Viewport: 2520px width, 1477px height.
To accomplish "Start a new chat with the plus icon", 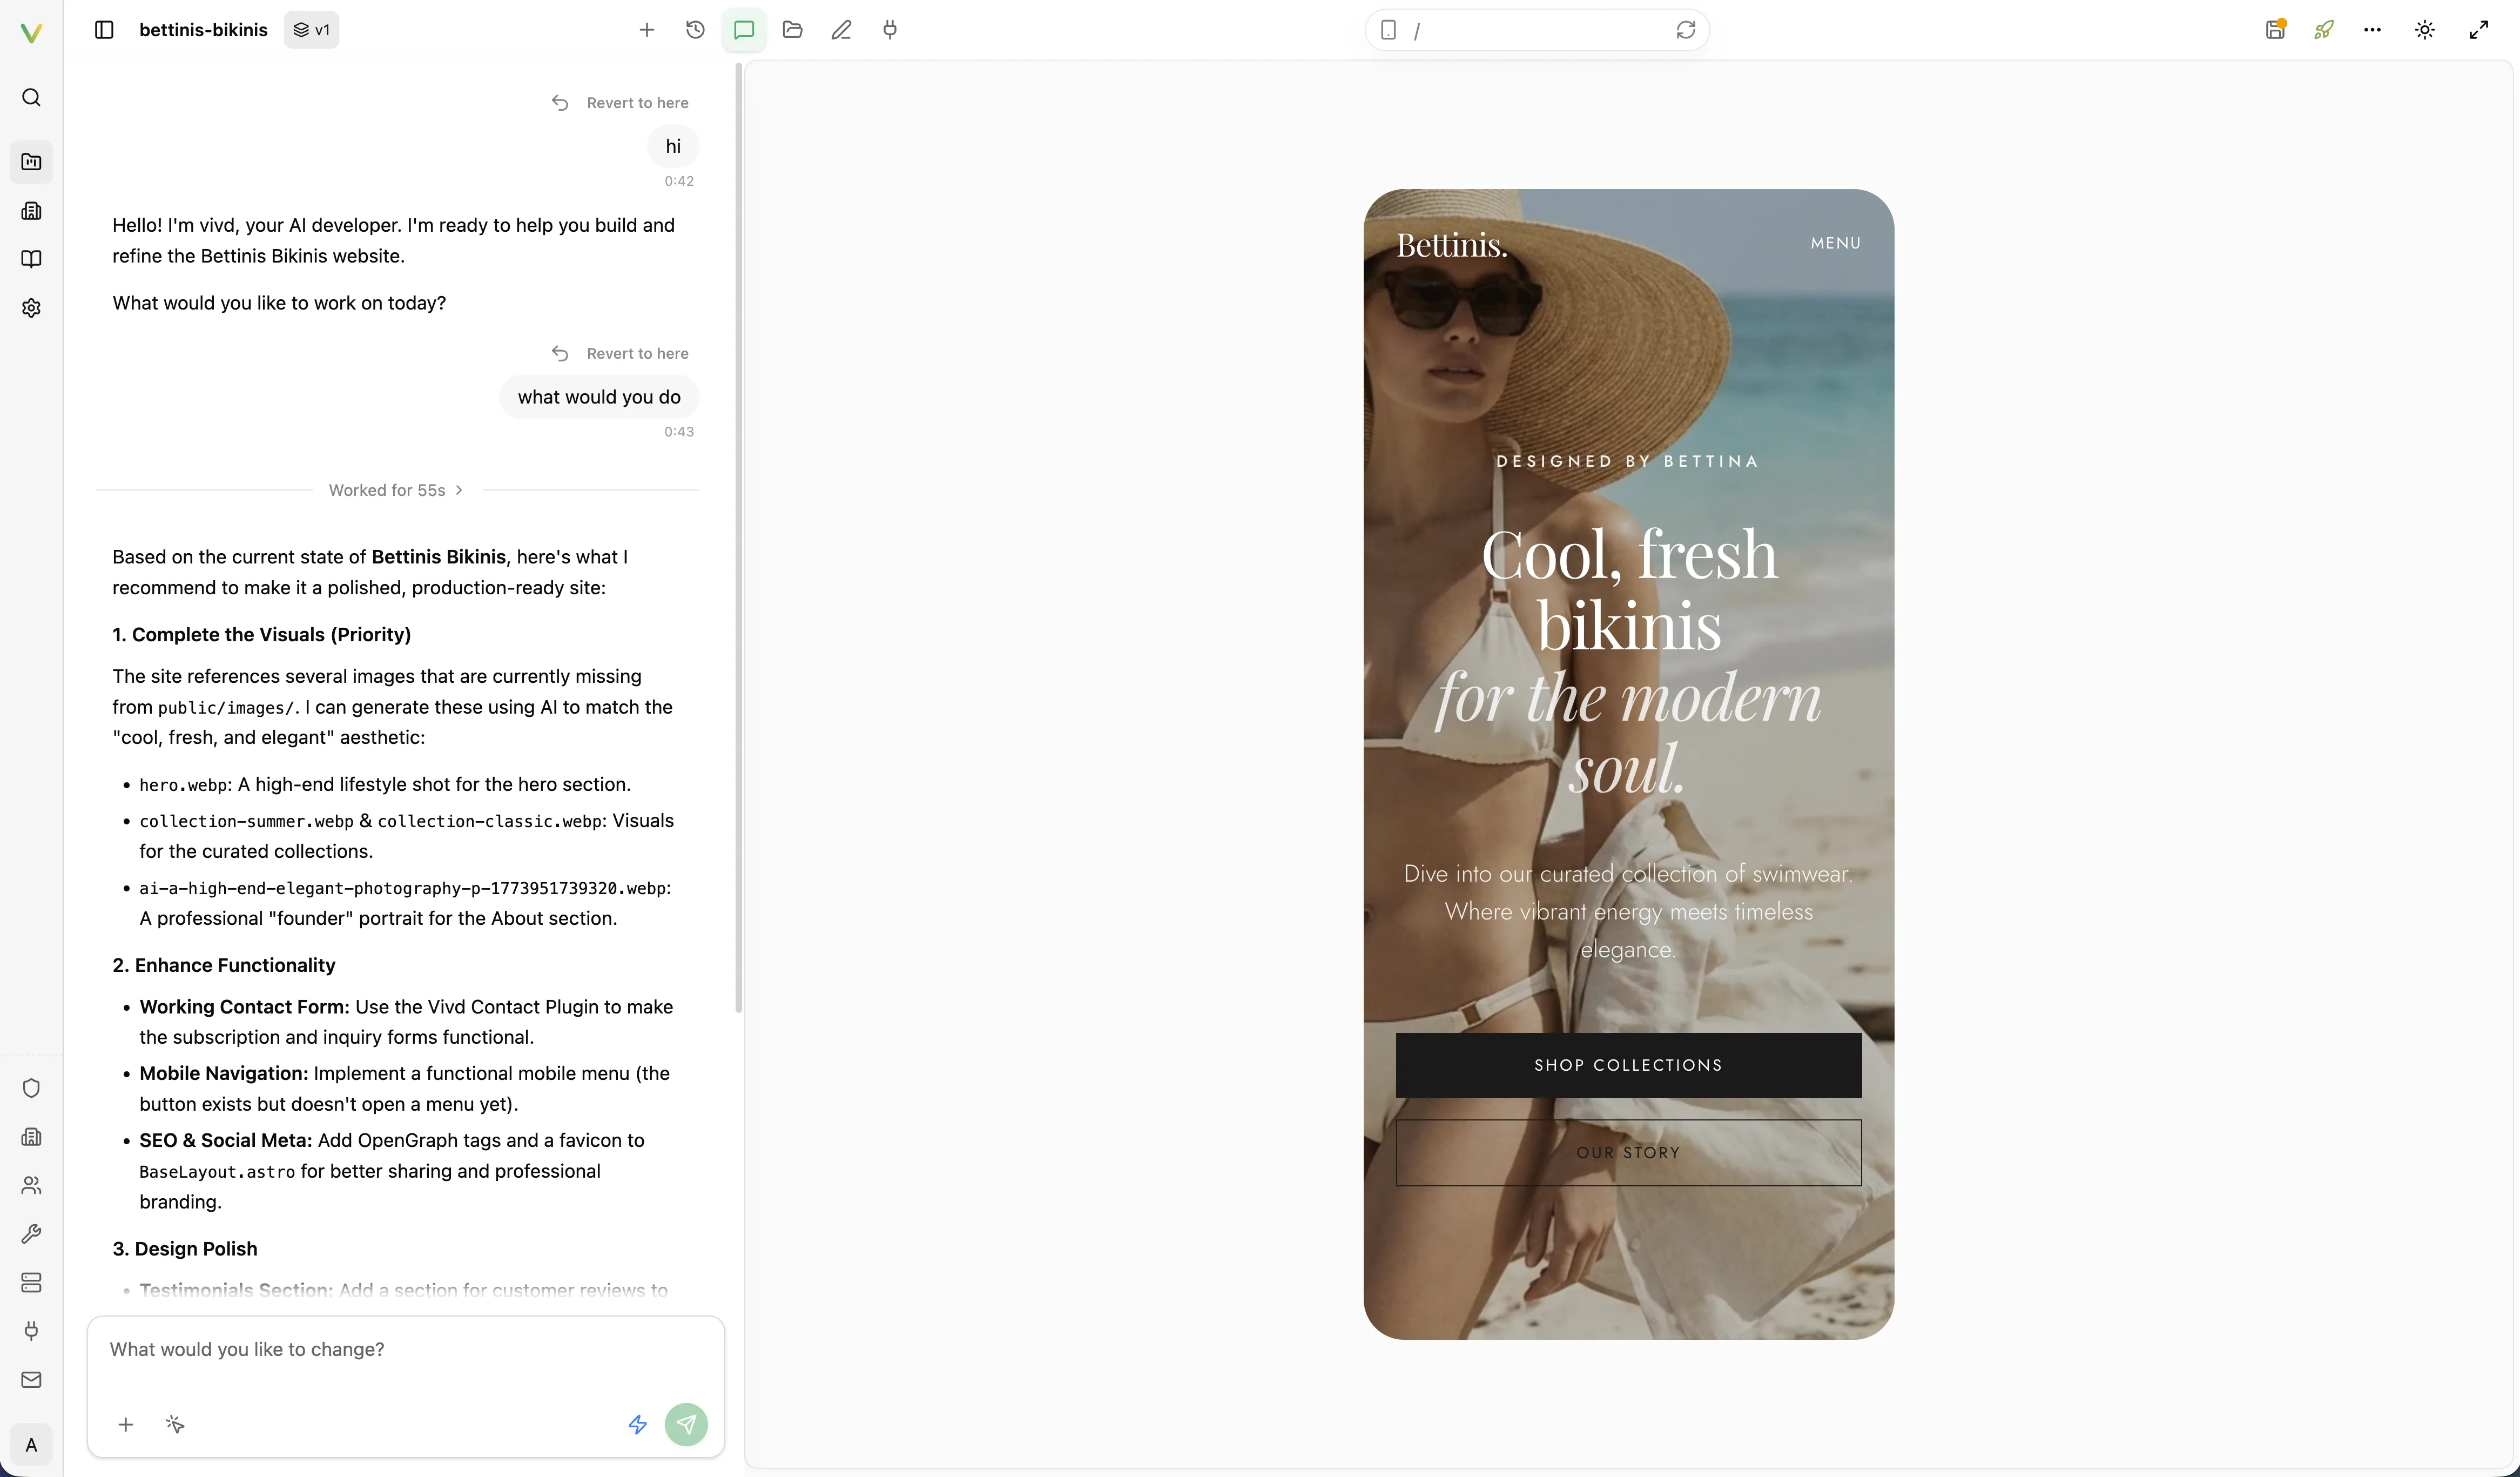I will (646, 29).
